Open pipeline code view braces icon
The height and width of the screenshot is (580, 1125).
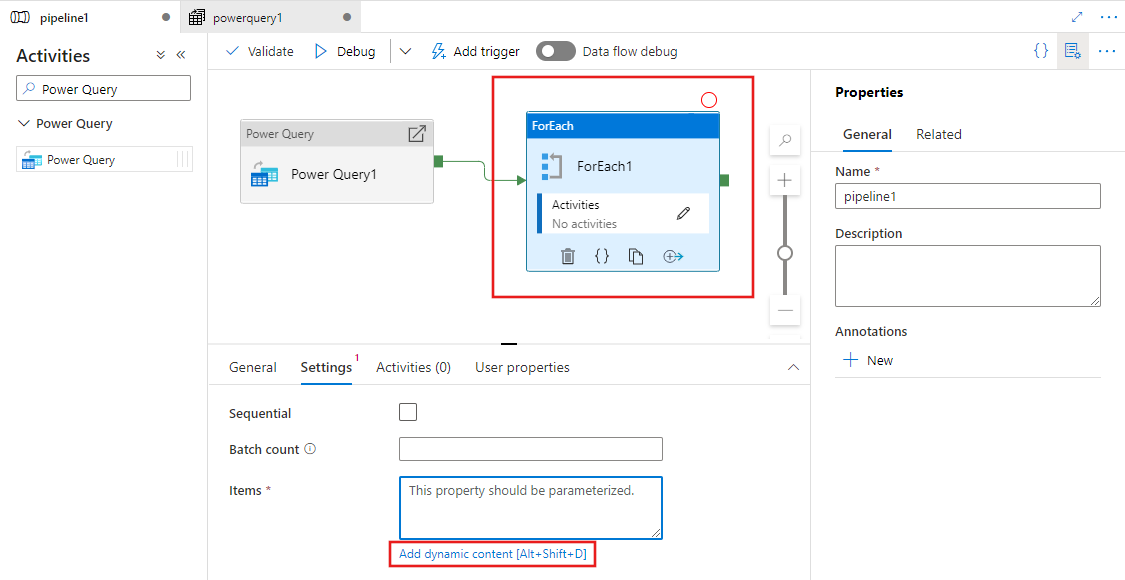pyautogui.click(x=1041, y=51)
